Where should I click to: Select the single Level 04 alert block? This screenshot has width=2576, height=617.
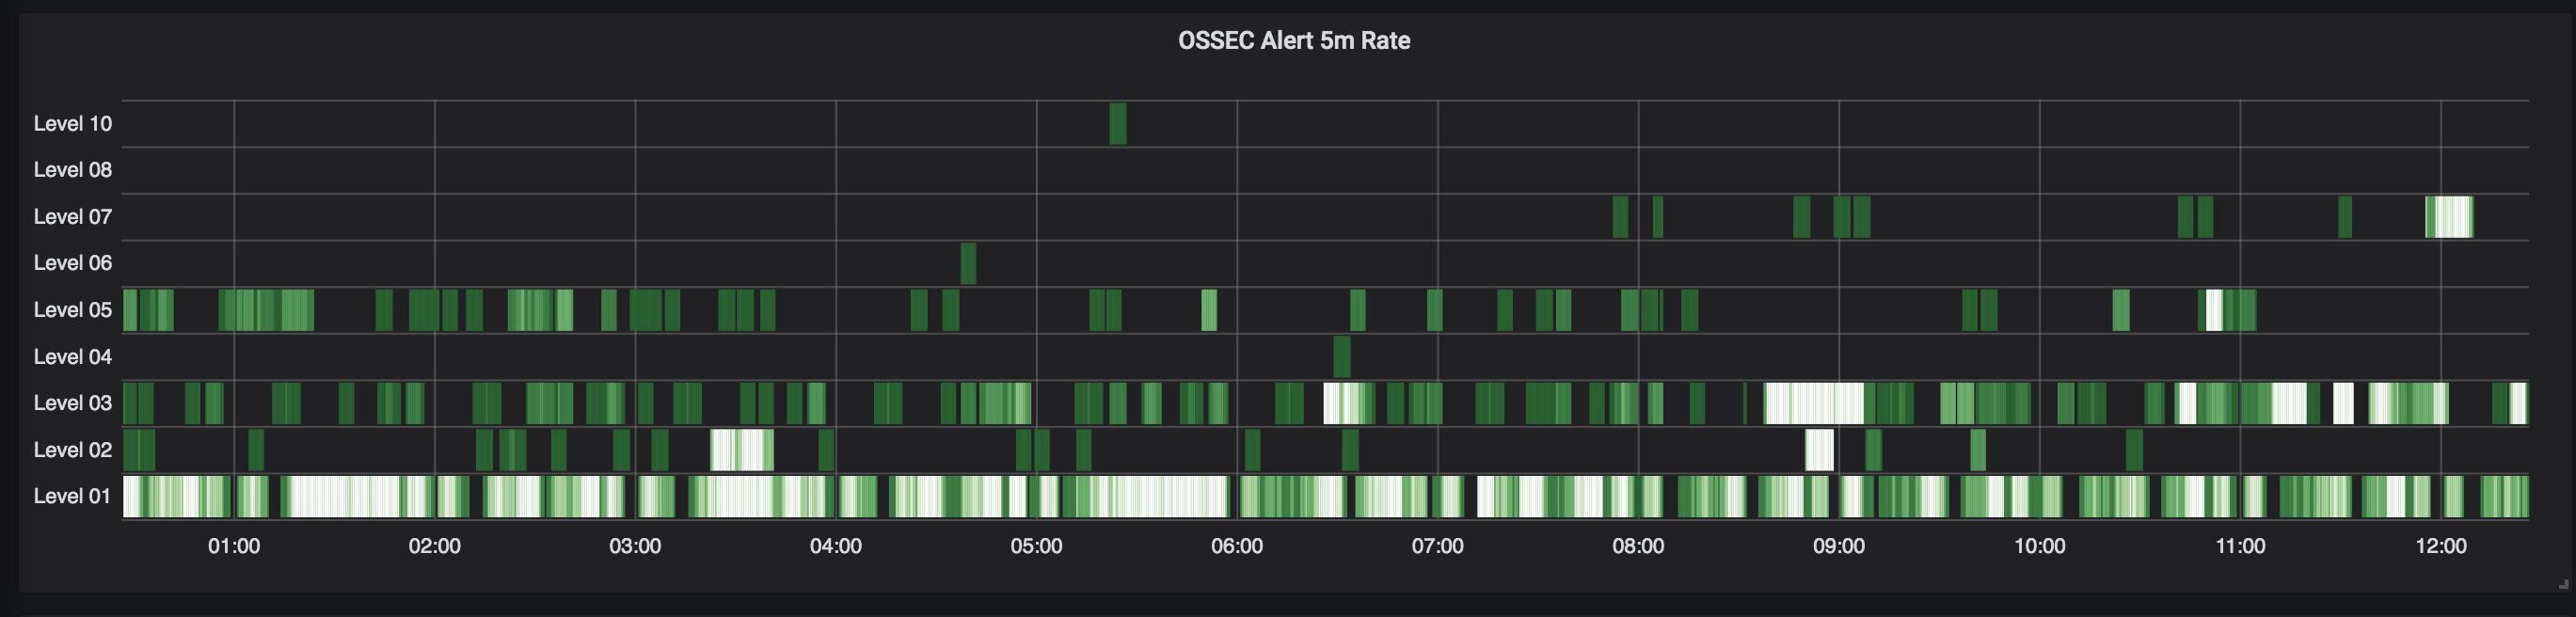coord(1342,357)
